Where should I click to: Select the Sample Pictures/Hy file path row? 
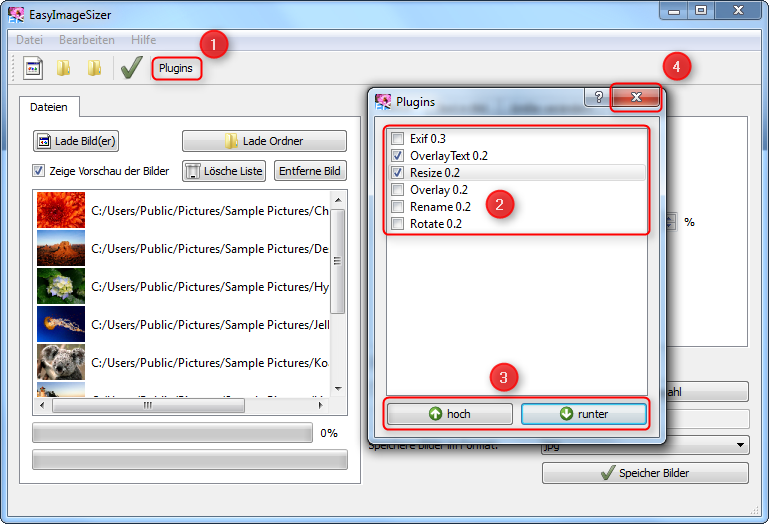click(x=182, y=286)
